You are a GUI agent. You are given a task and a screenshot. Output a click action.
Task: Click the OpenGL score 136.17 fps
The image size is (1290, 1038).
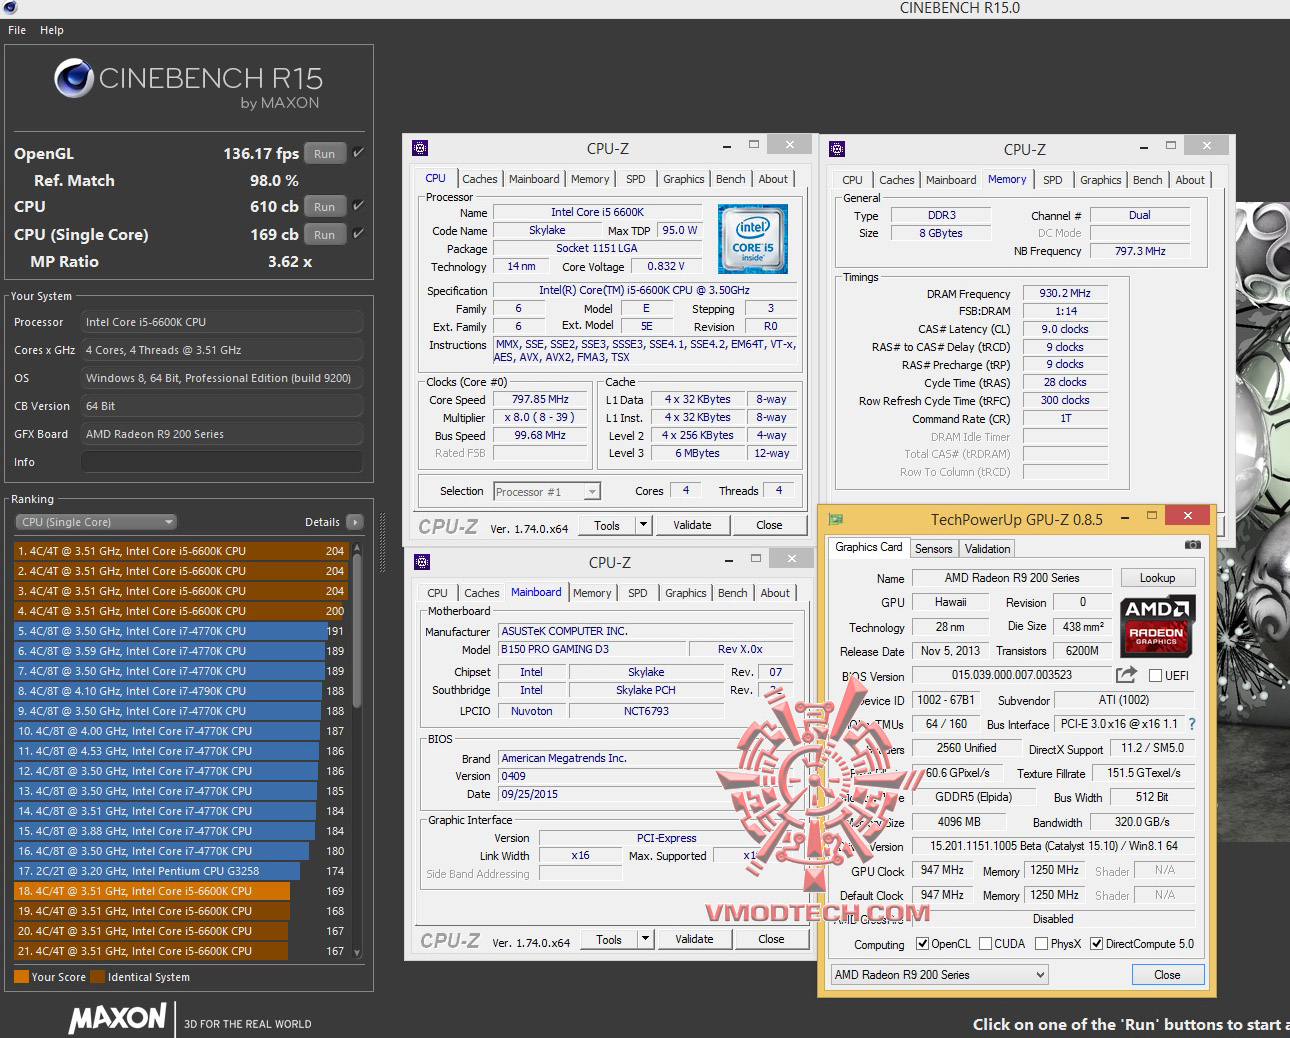[261, 154]
